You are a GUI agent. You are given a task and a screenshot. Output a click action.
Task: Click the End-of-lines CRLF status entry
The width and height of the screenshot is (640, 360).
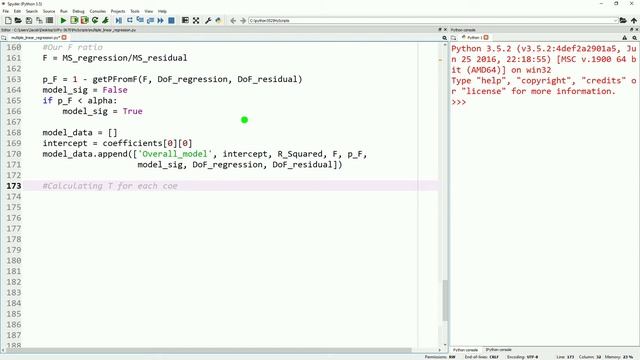(482, 357)
